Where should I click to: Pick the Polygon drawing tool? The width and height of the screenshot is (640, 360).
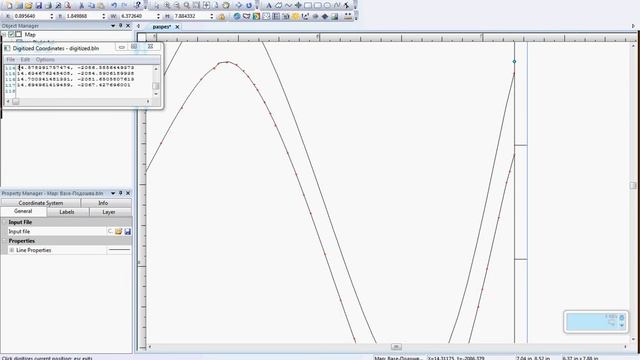tap(278, 5)
